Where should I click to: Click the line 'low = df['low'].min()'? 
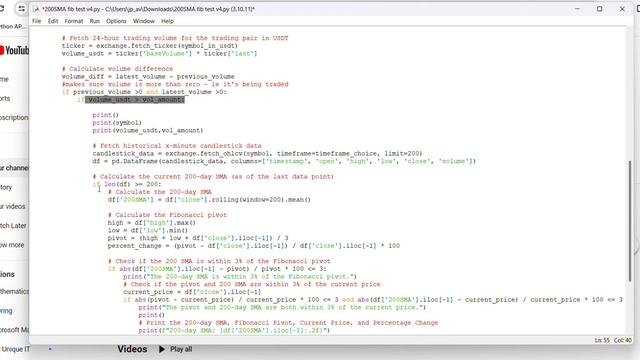pos(148,231)
